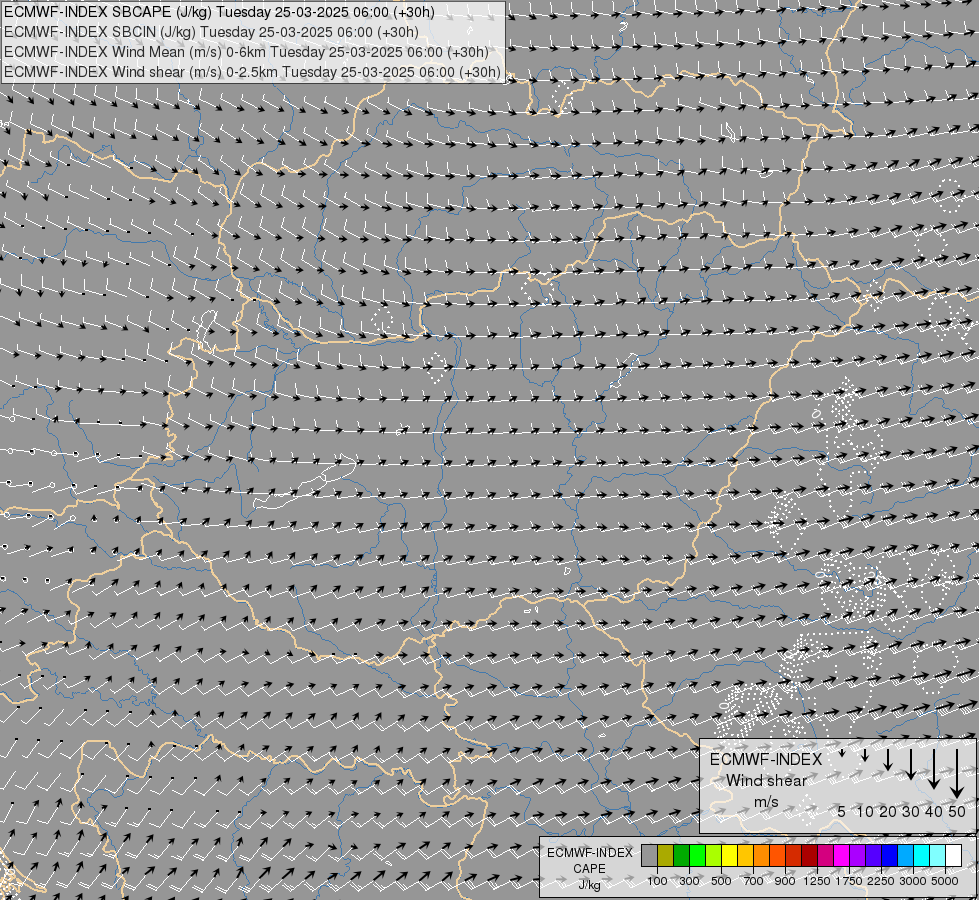Screen dimensions: 979x900
Task: Click the 5 value in wind shear legend
Action: coord(842,811)
